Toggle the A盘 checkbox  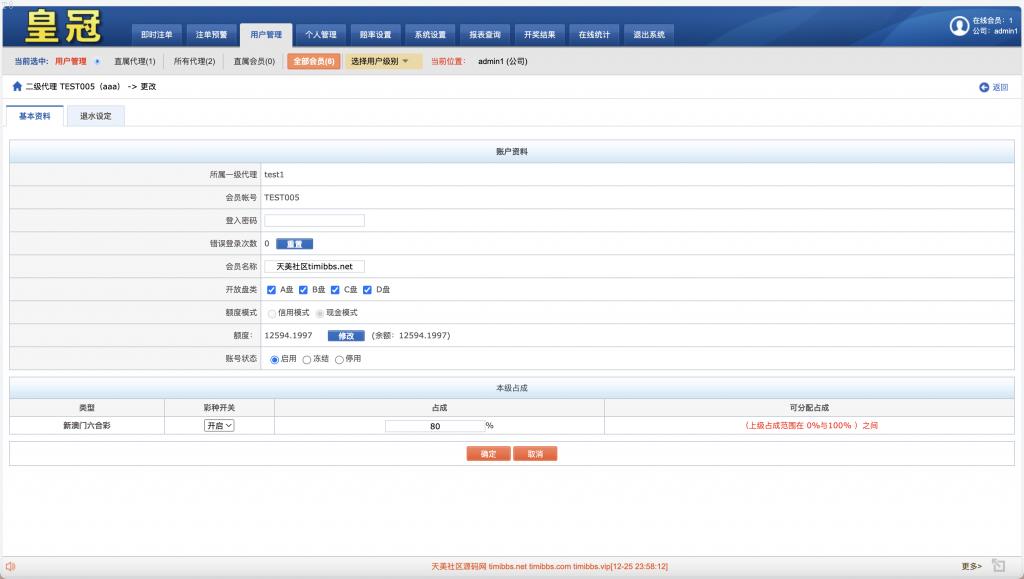coord(271,290)
